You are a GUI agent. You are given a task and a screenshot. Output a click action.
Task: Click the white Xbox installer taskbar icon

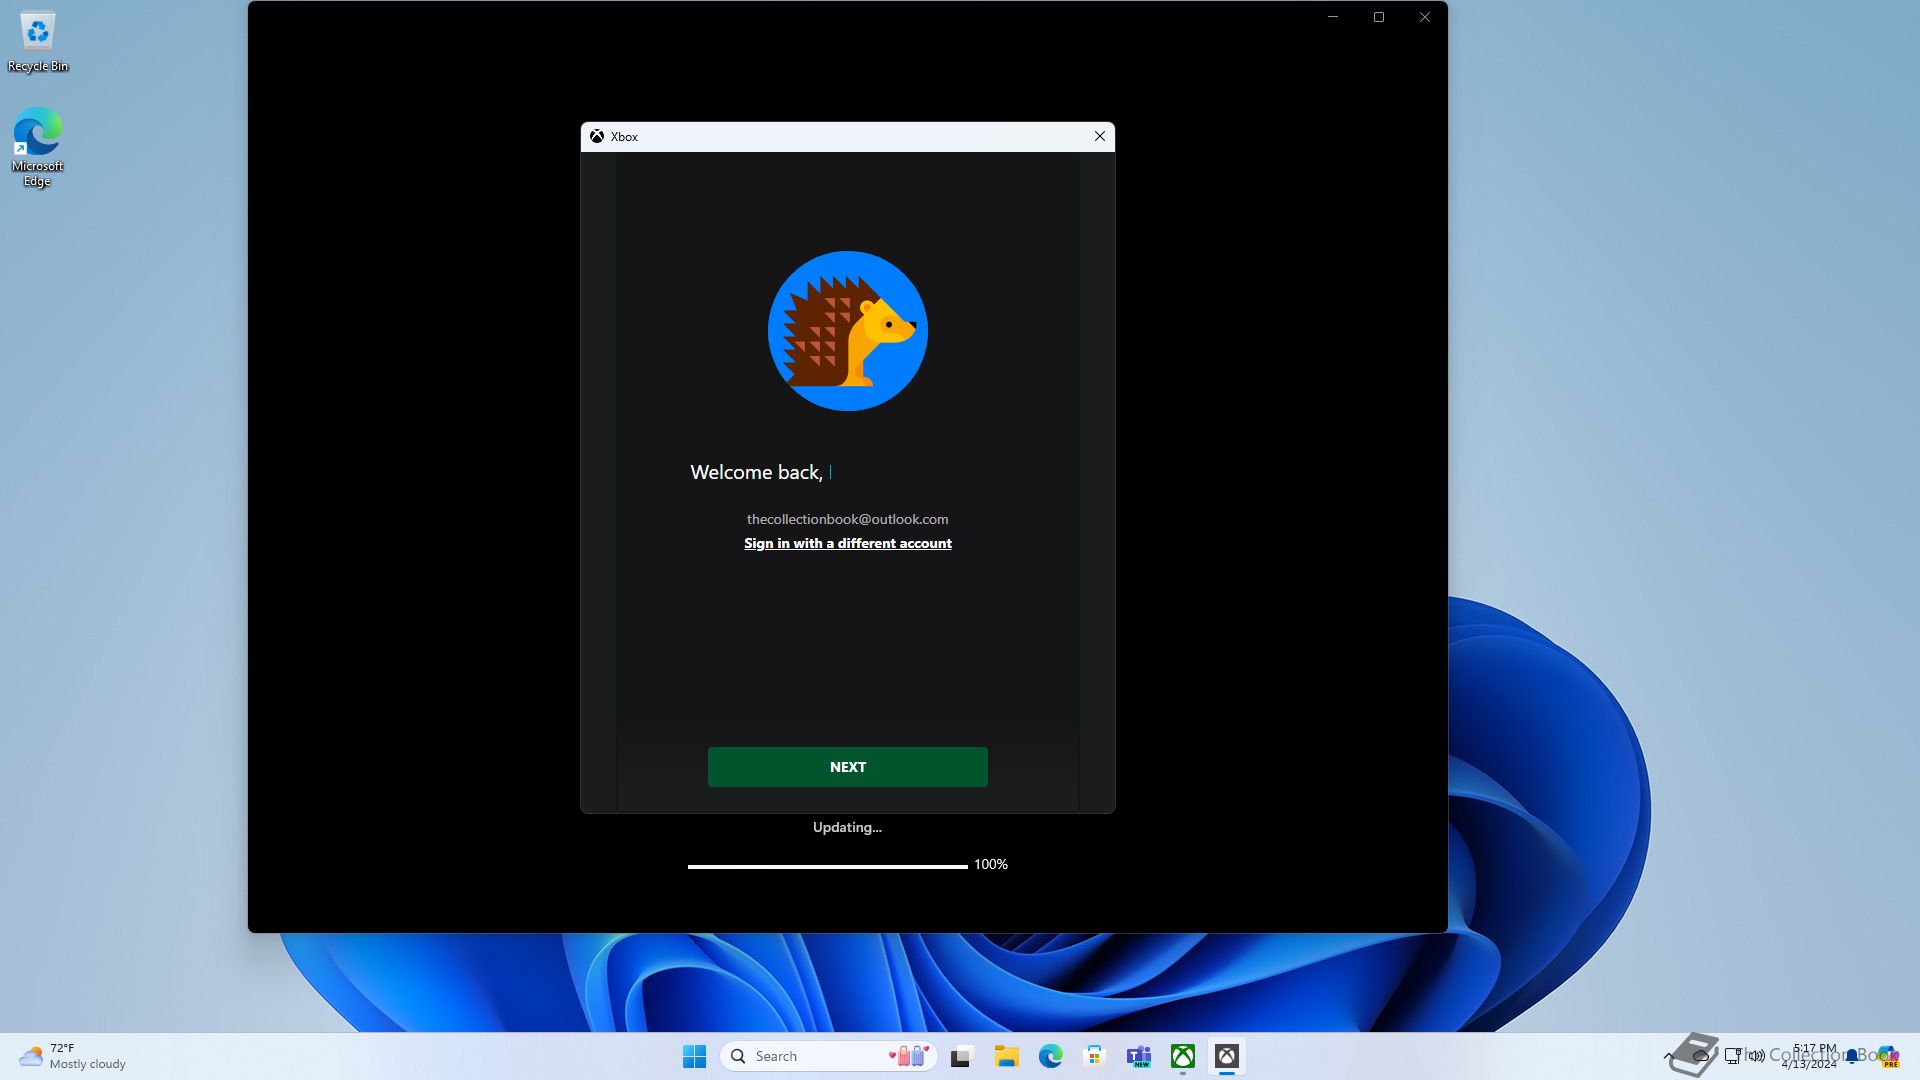[1227, 1056]
